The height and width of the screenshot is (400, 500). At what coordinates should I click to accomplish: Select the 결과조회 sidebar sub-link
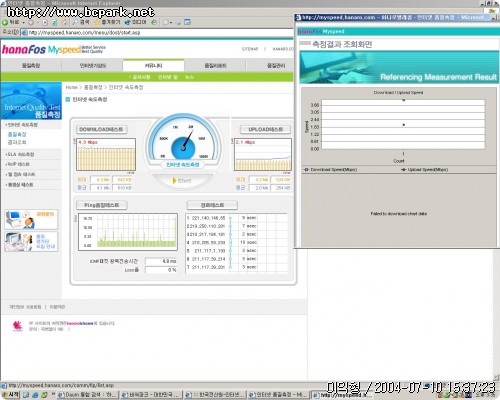[x=17, y=142]
